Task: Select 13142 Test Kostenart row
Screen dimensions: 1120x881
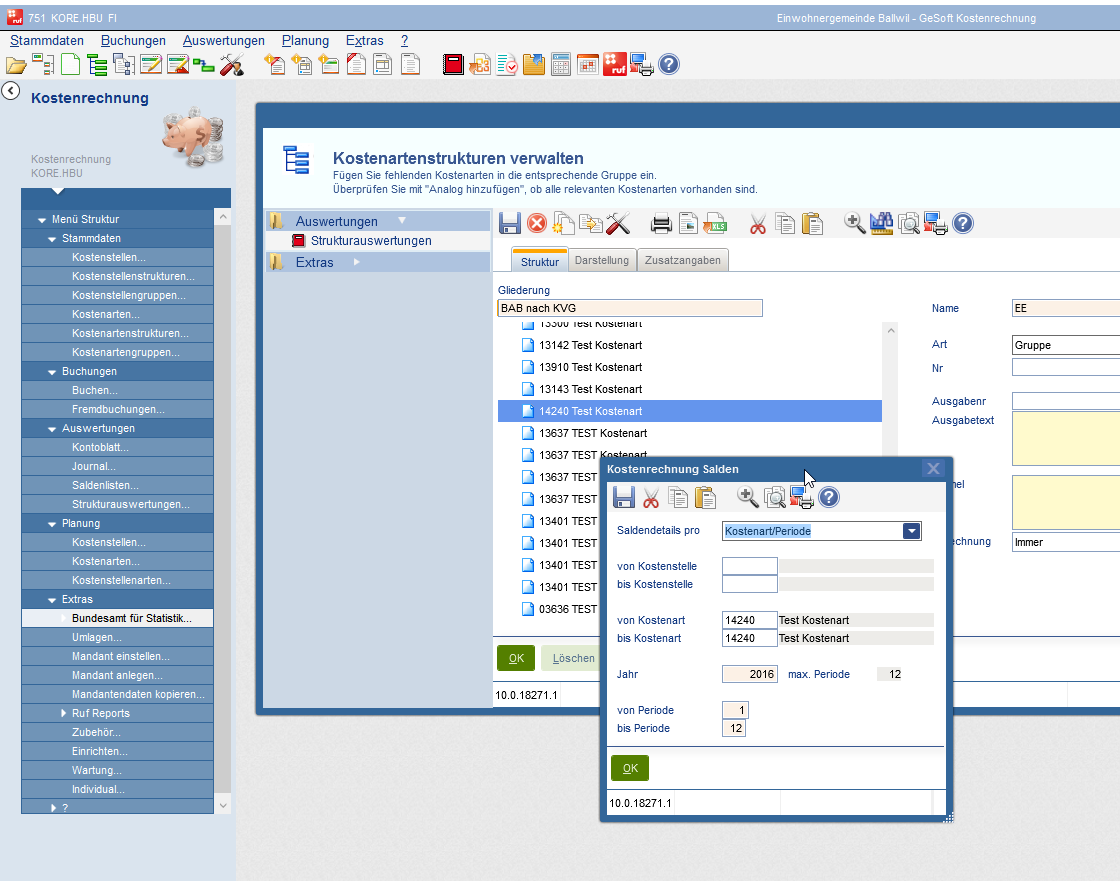Action: [x=689, y=345]
